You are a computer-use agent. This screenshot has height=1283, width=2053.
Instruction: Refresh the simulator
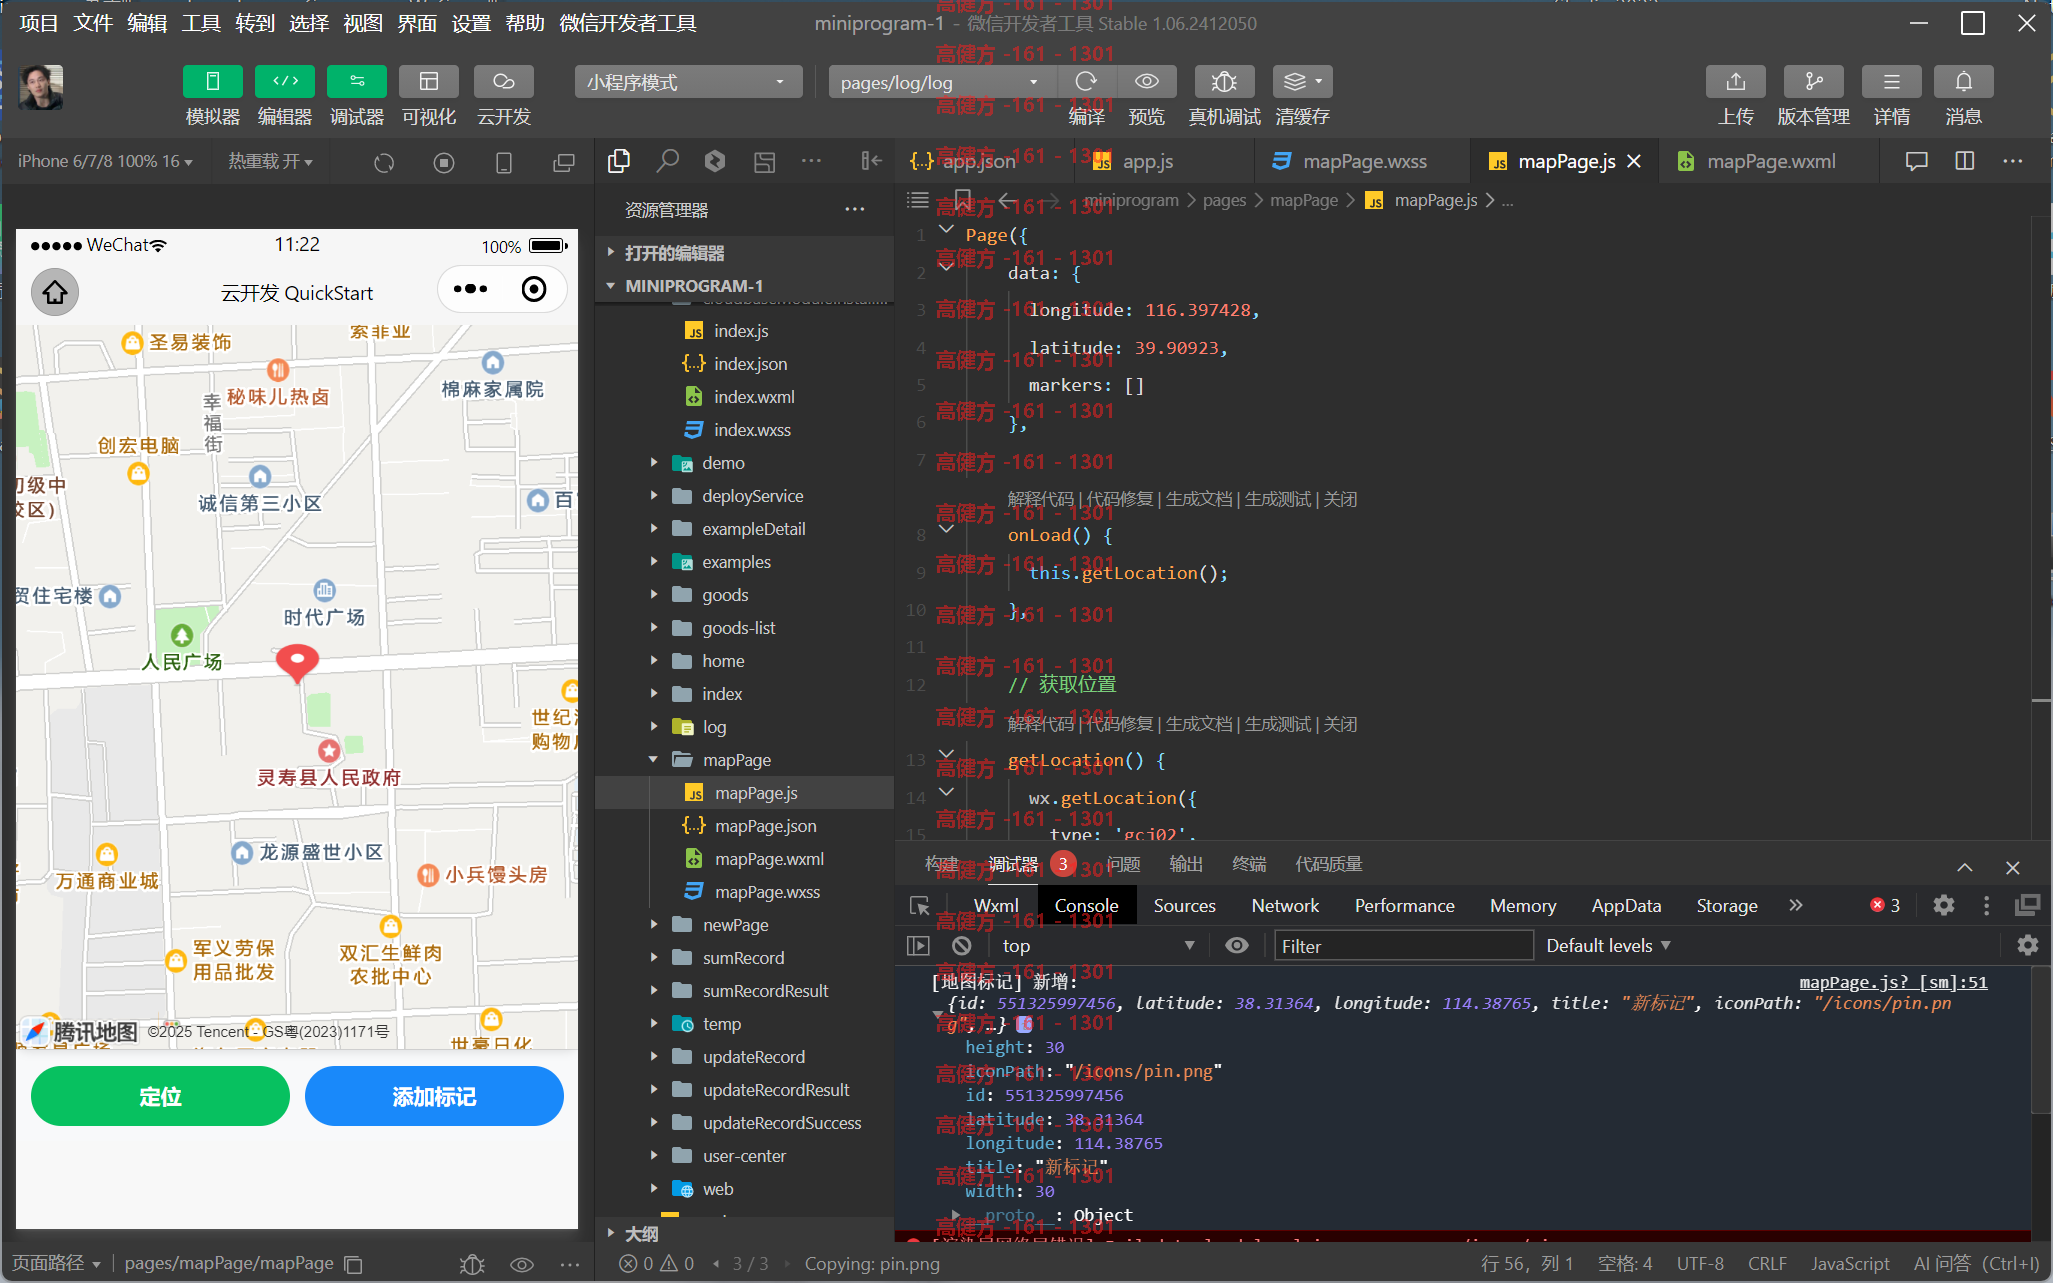(x=384, y=162)
